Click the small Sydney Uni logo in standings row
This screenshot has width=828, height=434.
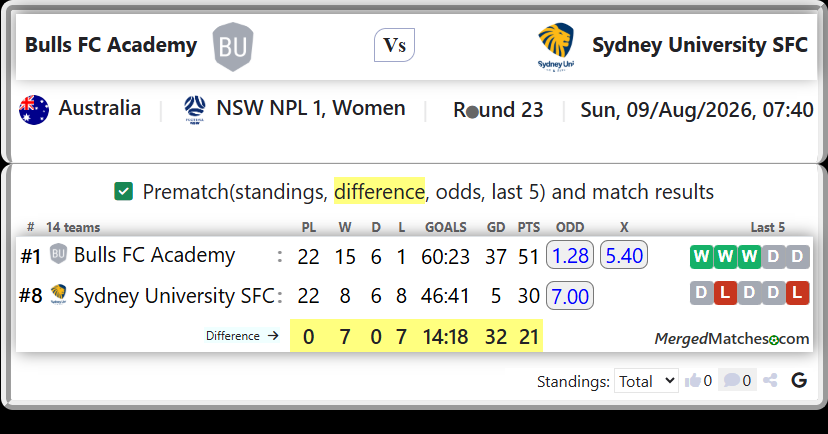coord(59,295)
